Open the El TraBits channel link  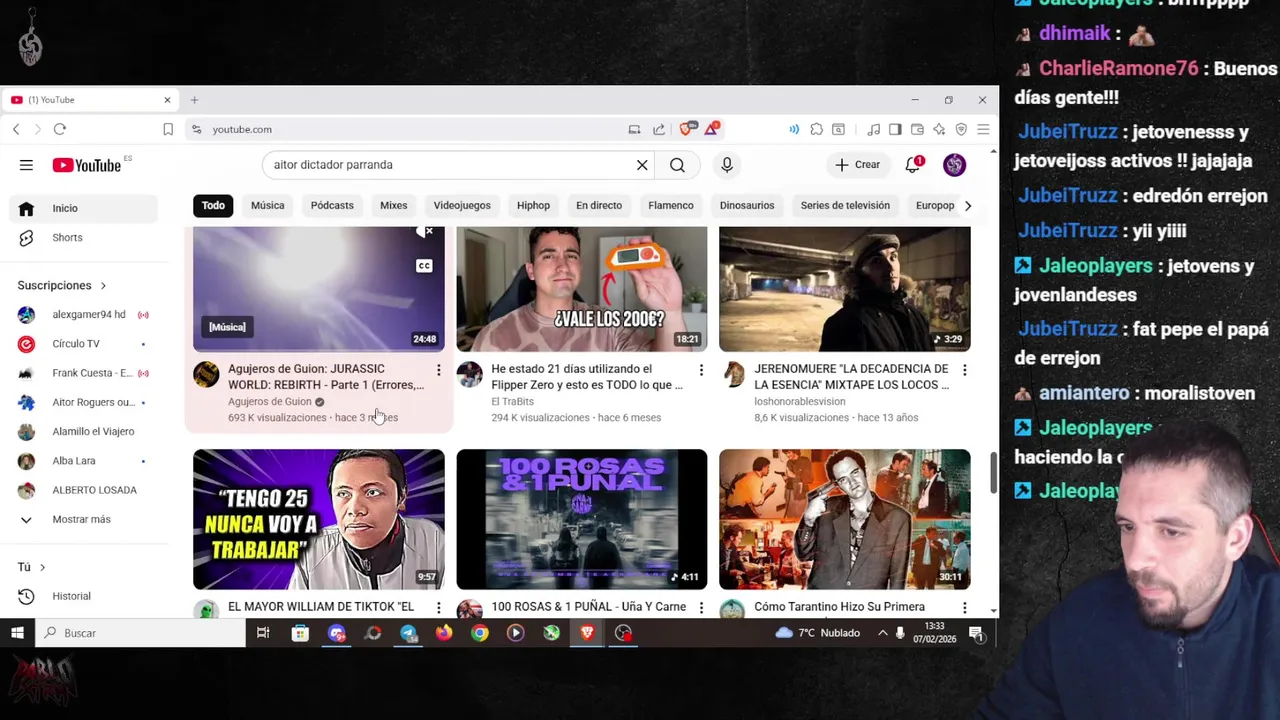512,402
